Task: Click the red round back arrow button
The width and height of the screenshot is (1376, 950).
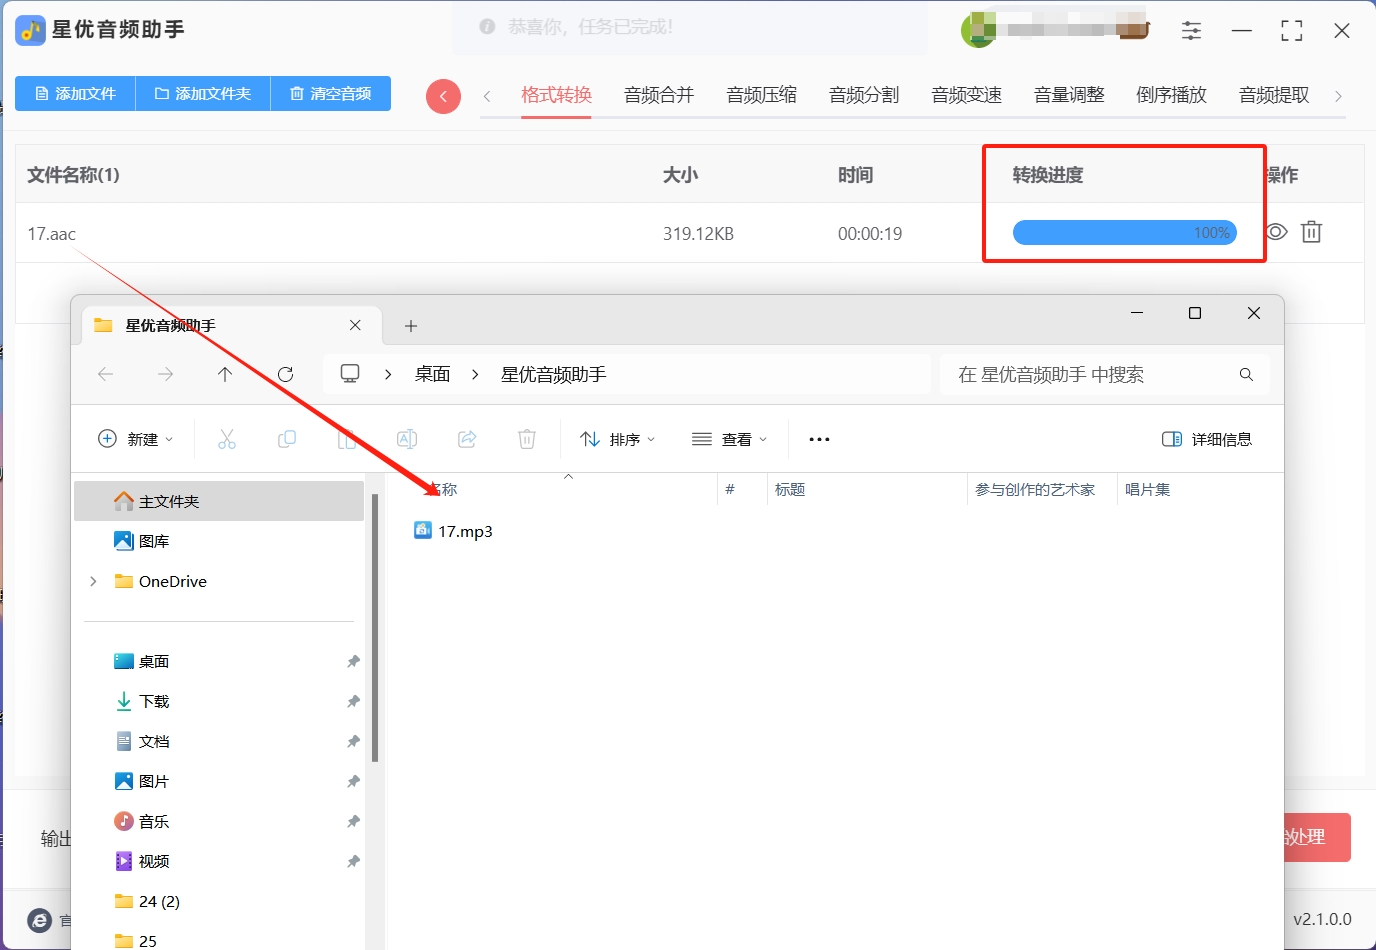Action: click(x=443, y=96)
